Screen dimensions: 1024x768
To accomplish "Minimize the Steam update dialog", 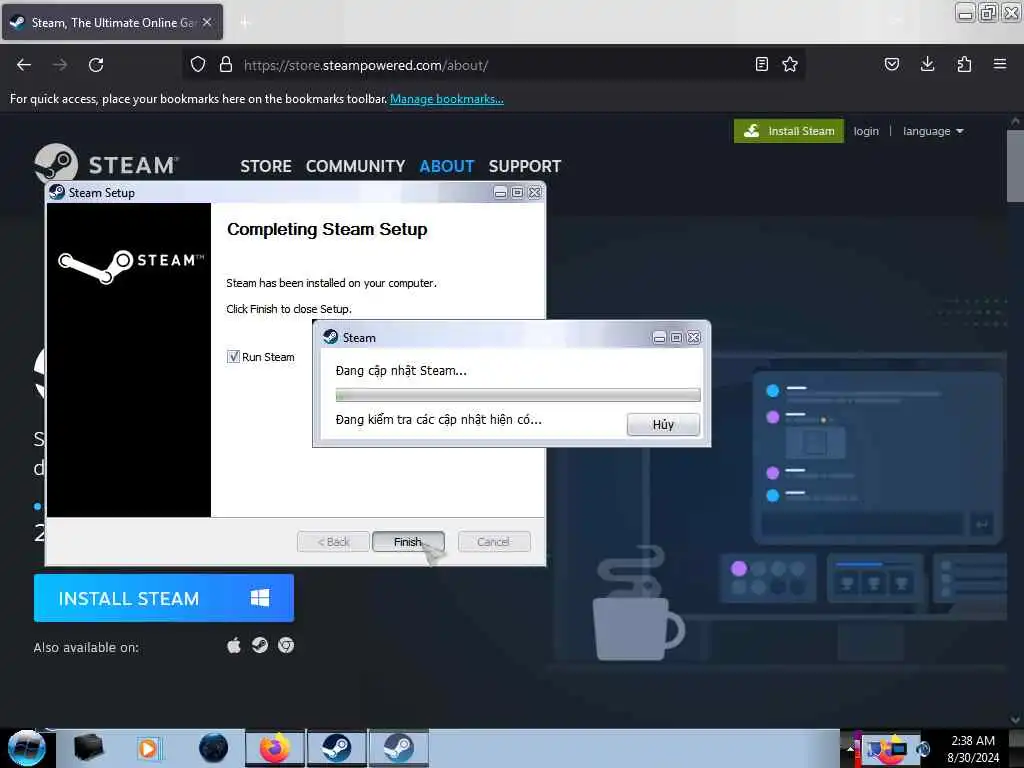I will (x=660, y=338).
